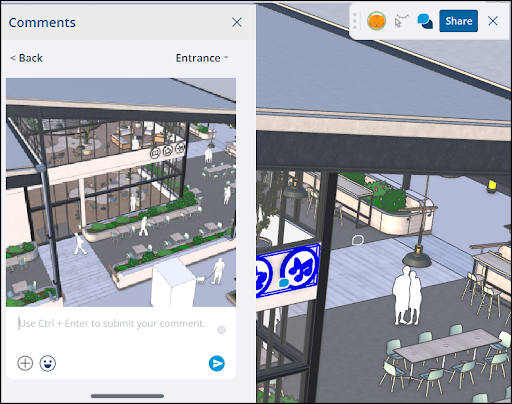The image size is (512, 404).
Task: Click the panel's bottom grab handle bar
Action: pos(127,396)
